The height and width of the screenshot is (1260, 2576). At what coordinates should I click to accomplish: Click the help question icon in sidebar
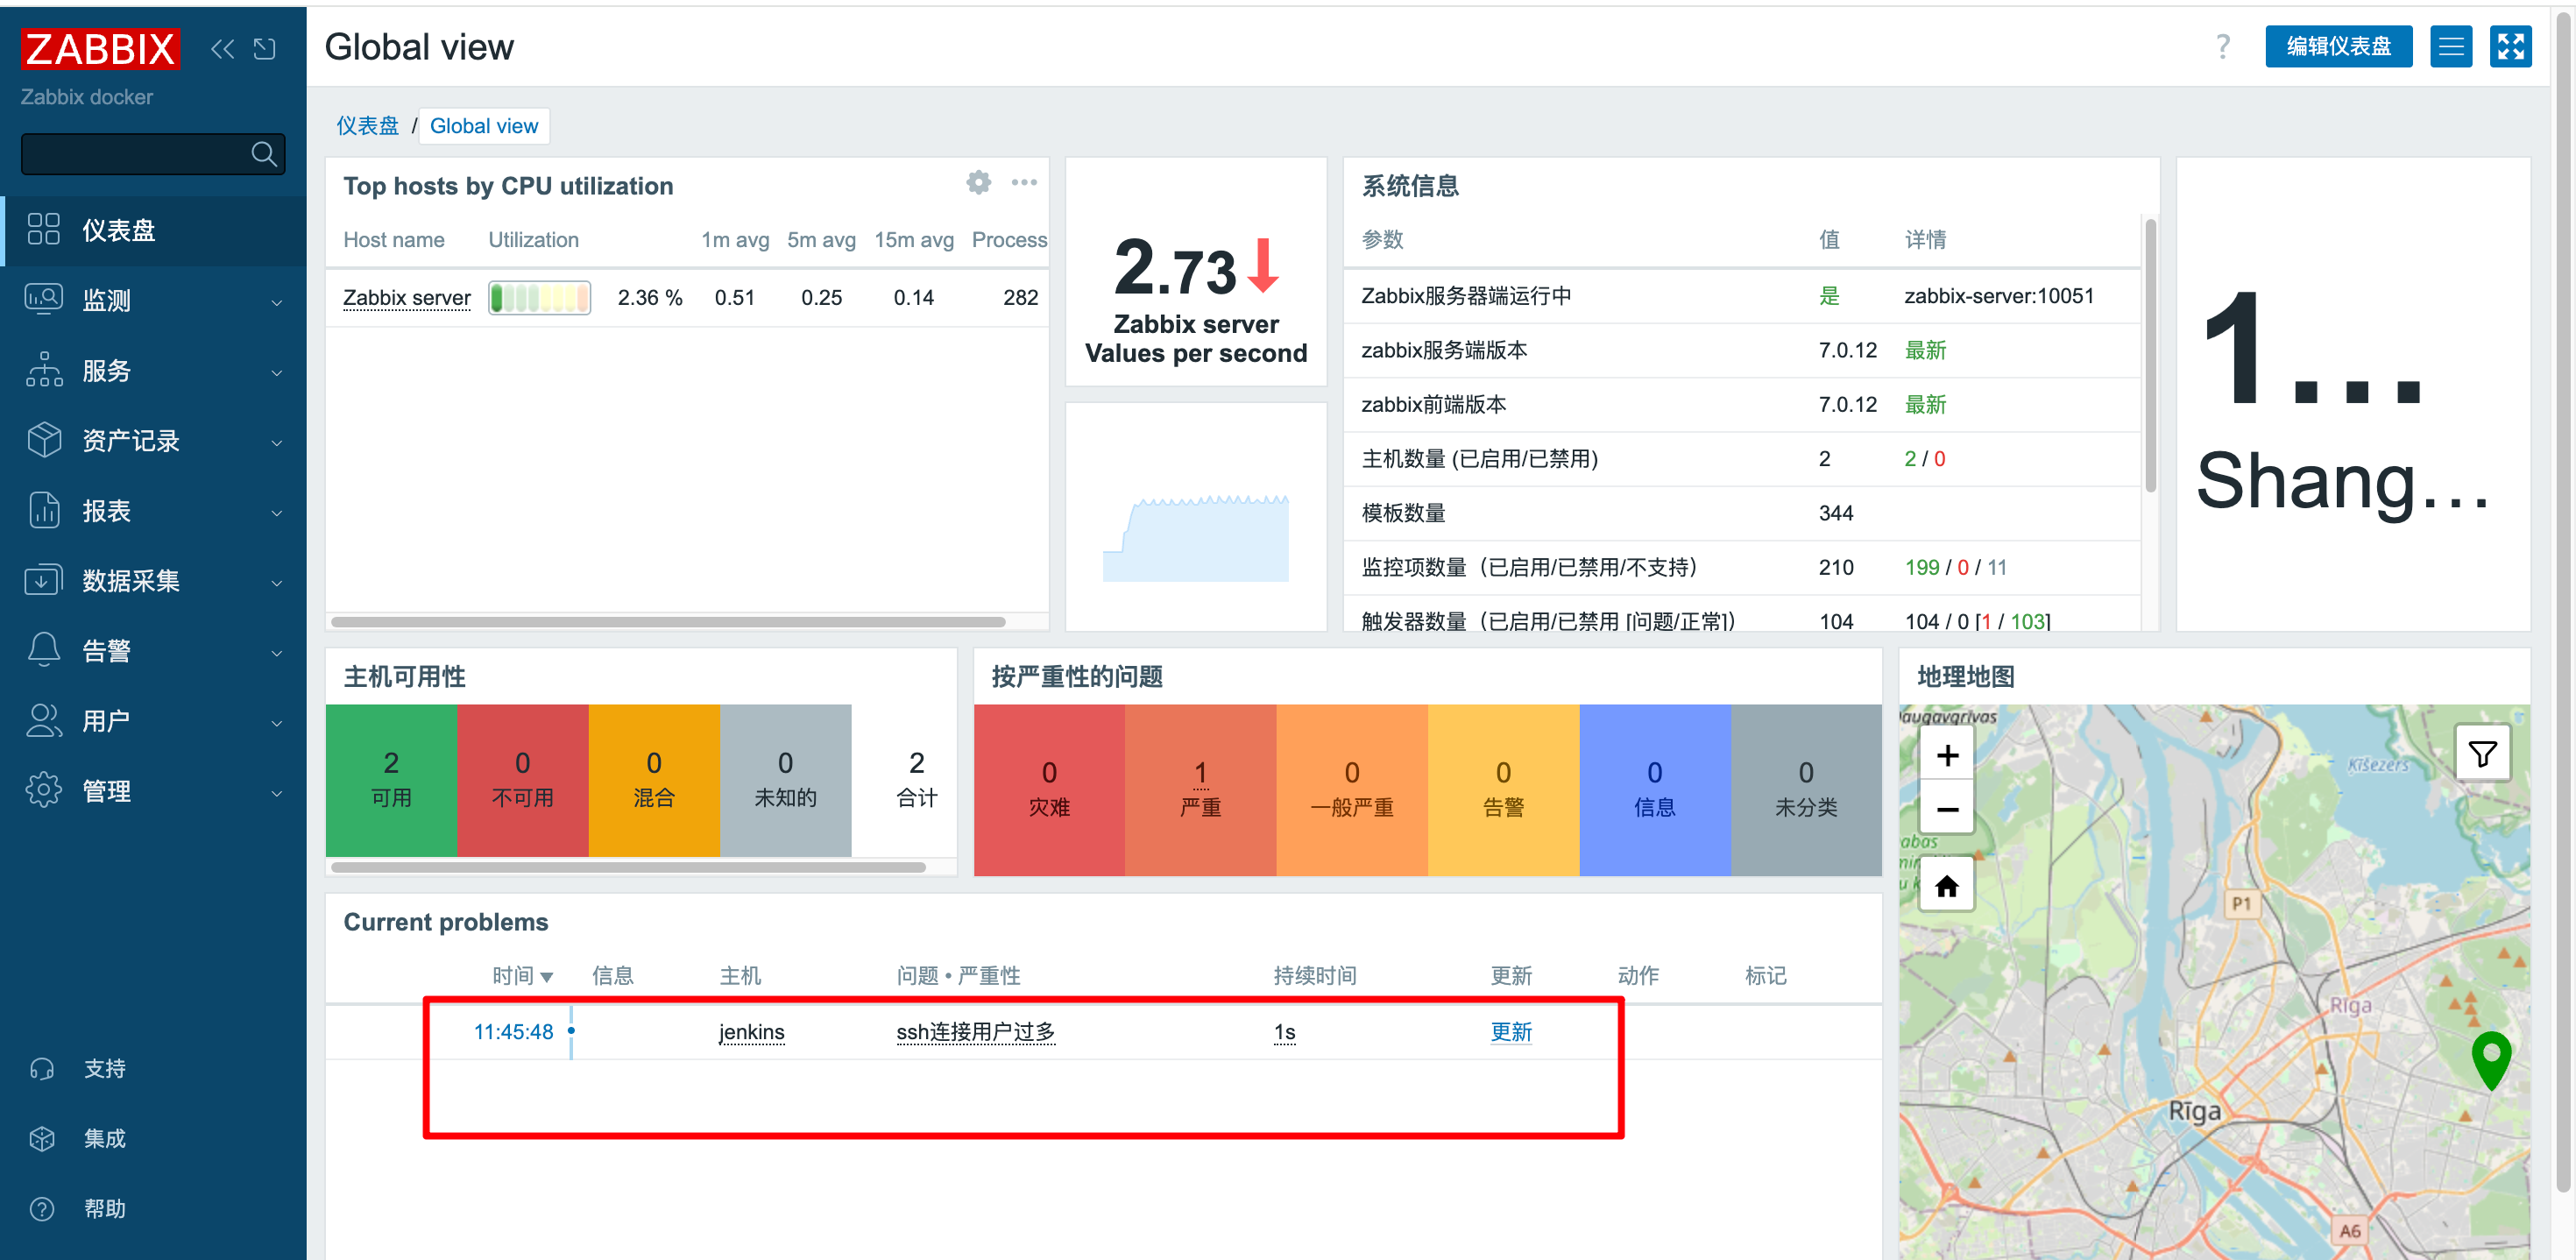(42, 1208)
